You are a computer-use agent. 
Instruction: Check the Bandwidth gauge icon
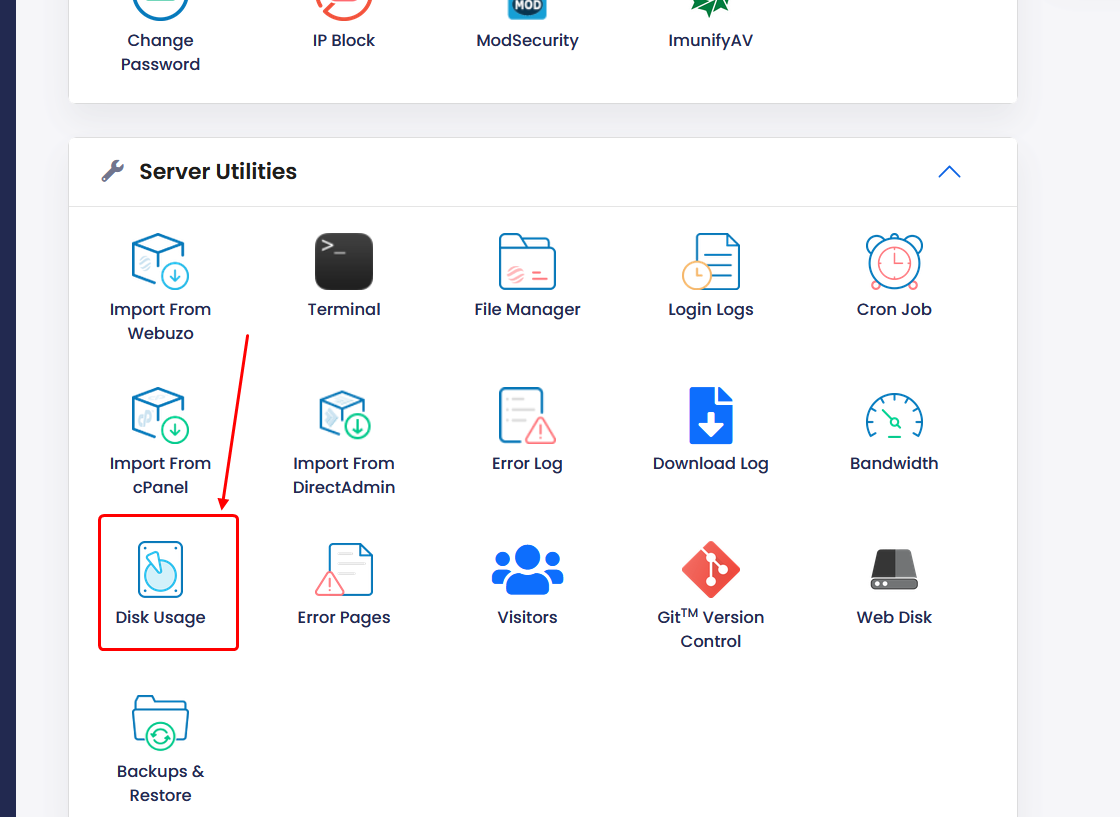894,416
